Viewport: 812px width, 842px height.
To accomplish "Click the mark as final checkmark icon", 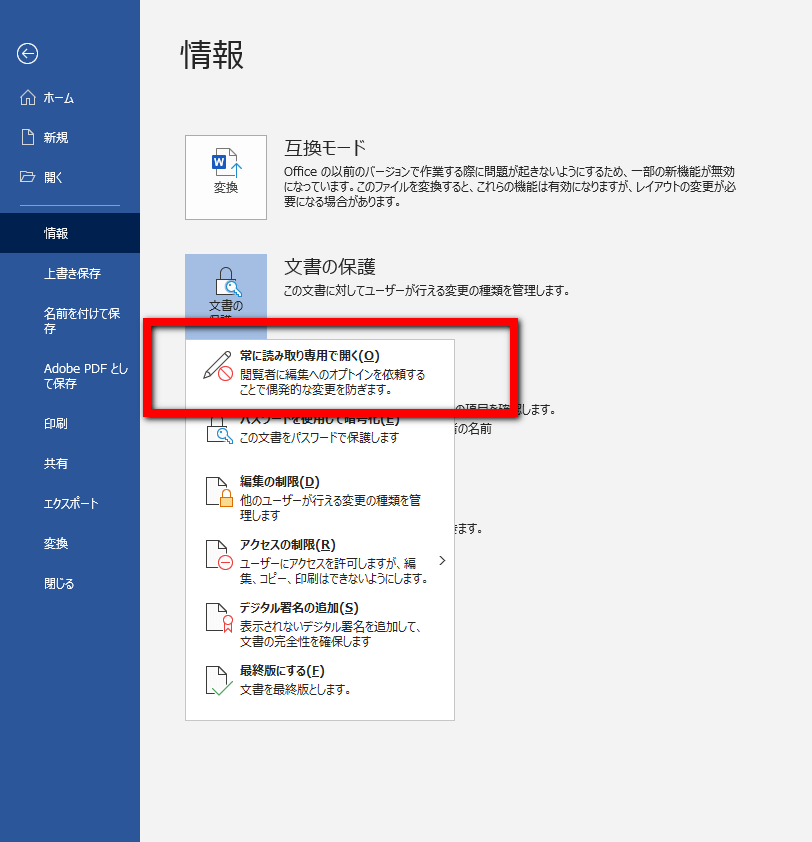I will [219, 681].
